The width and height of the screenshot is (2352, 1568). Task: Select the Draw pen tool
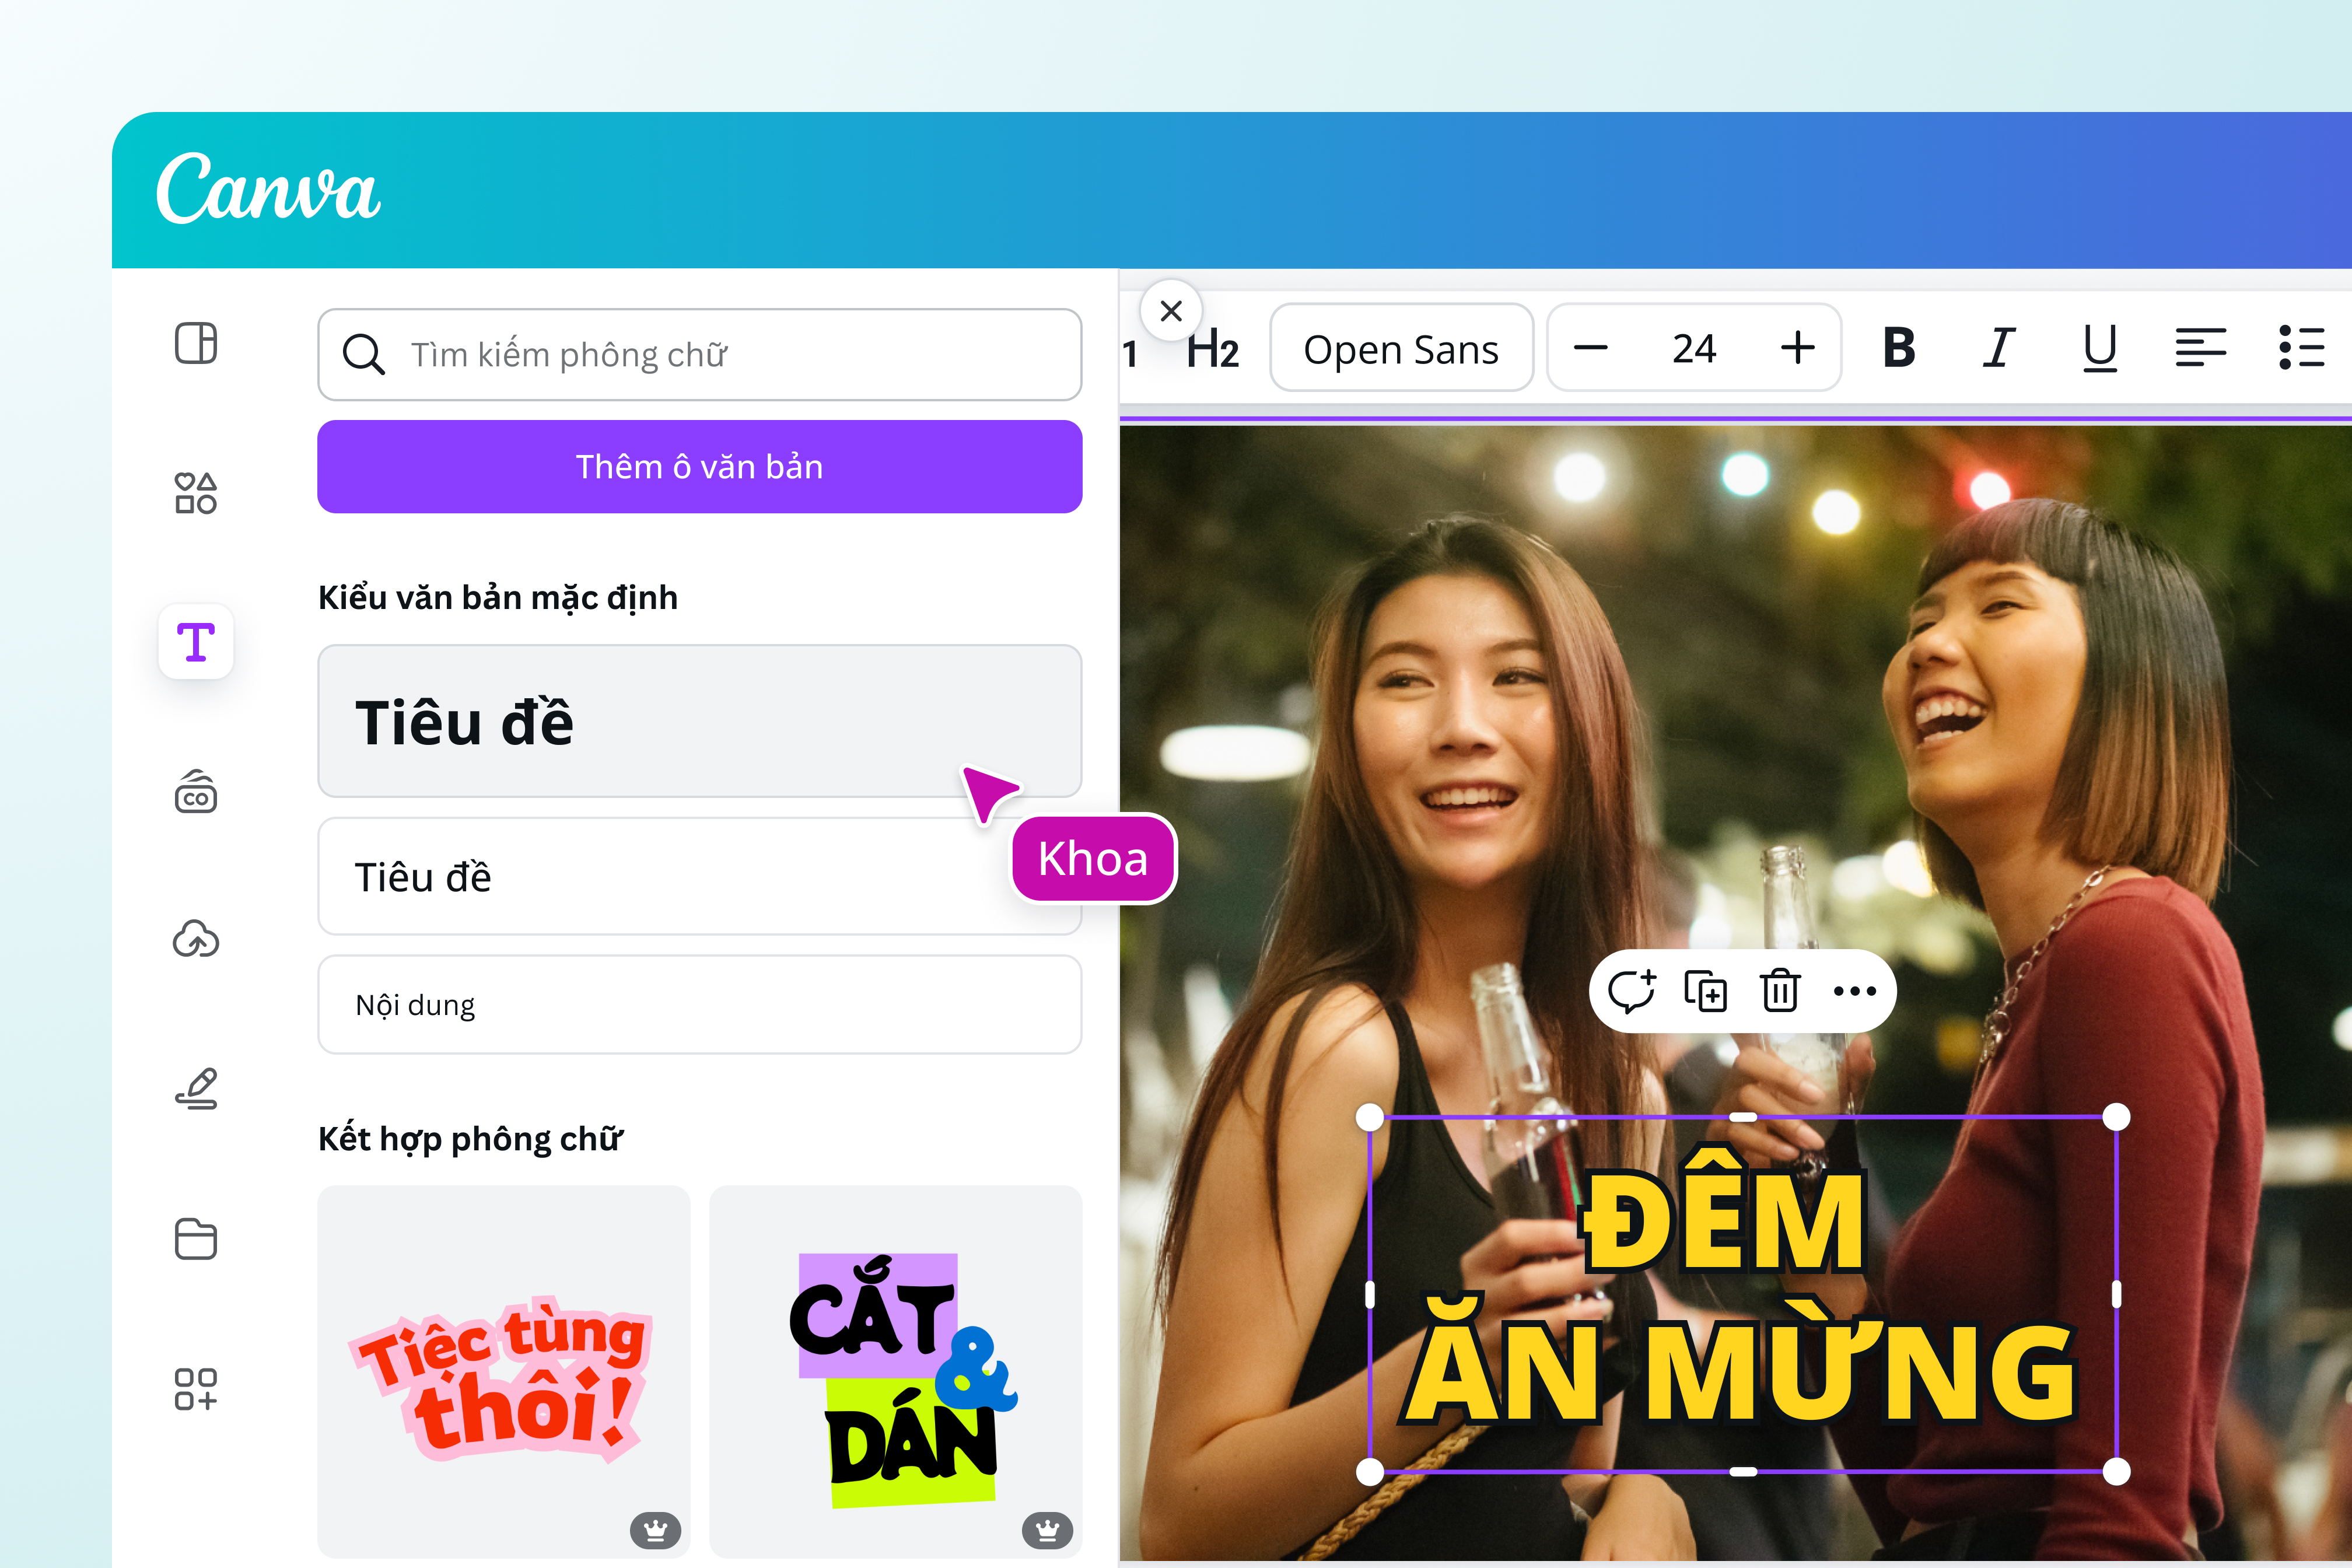(196, 1088)
